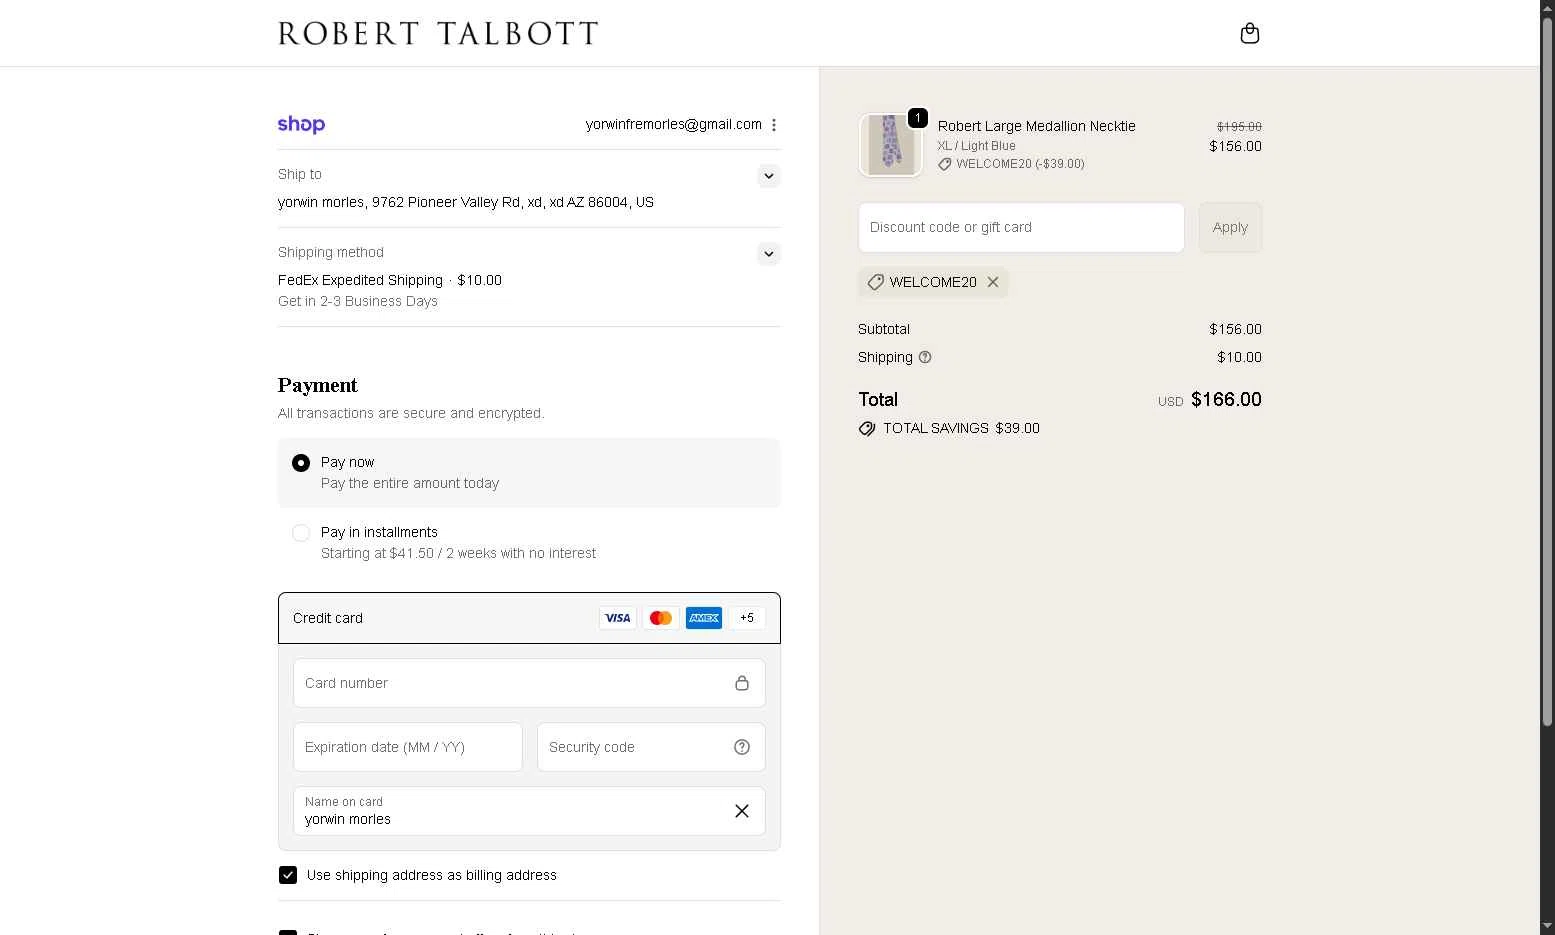Focus the Security code field

(x=651, y=747)
